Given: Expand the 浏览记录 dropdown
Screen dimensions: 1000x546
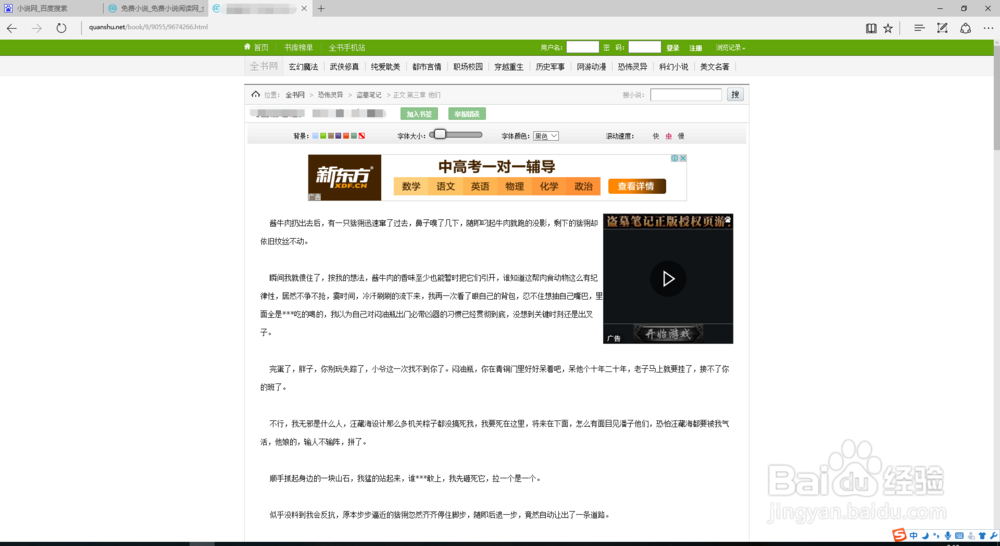Looking at the screenshot, I should (x=730, y=48).
